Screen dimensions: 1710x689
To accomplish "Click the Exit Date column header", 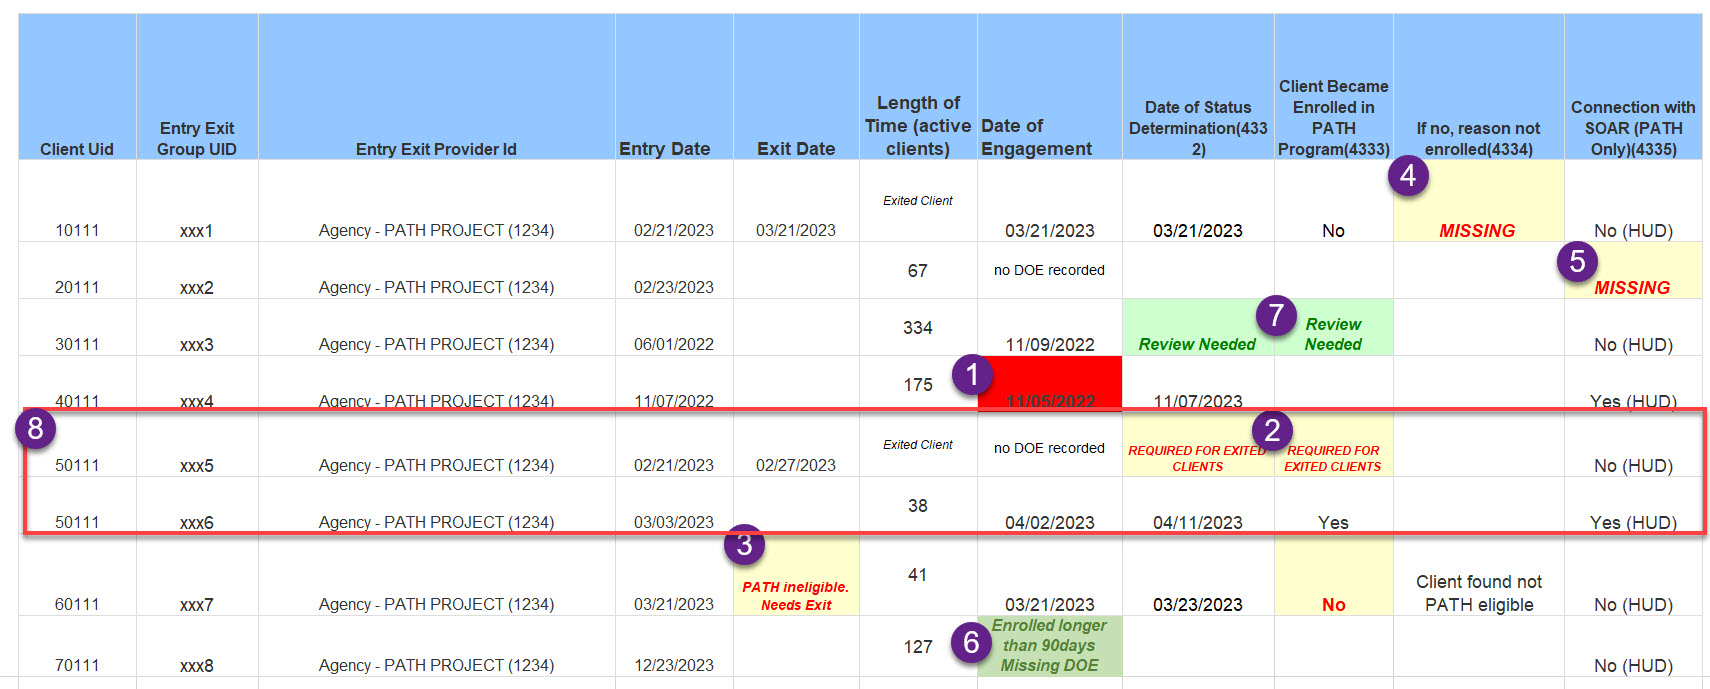I will (x=795, y=149).
